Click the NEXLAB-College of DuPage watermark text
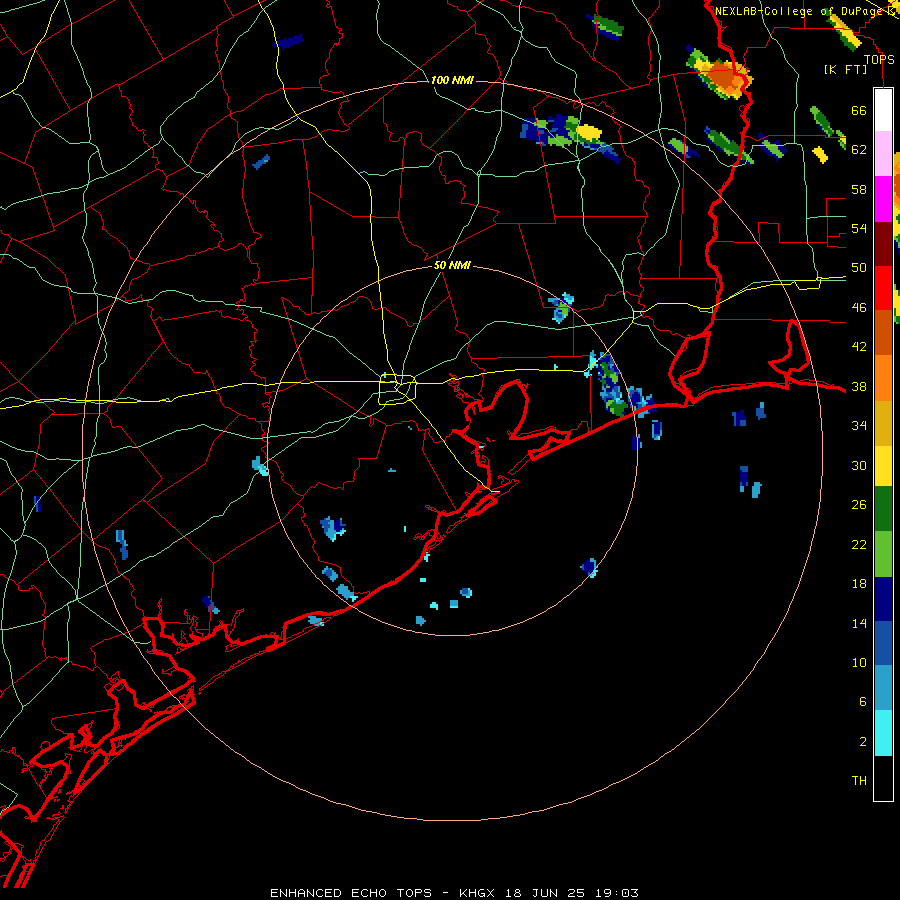Screen dimensions: 900x900 [805, 11]
